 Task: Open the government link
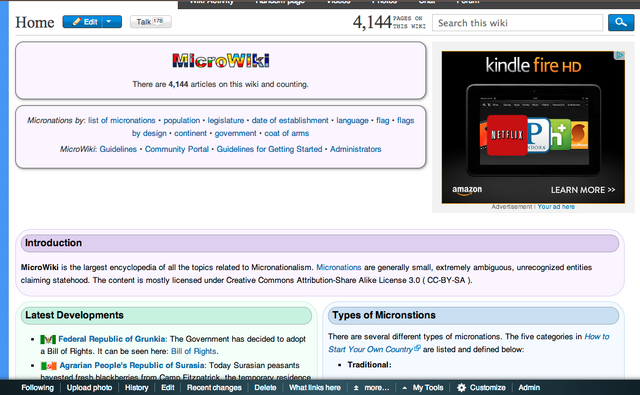click(236, 133)
